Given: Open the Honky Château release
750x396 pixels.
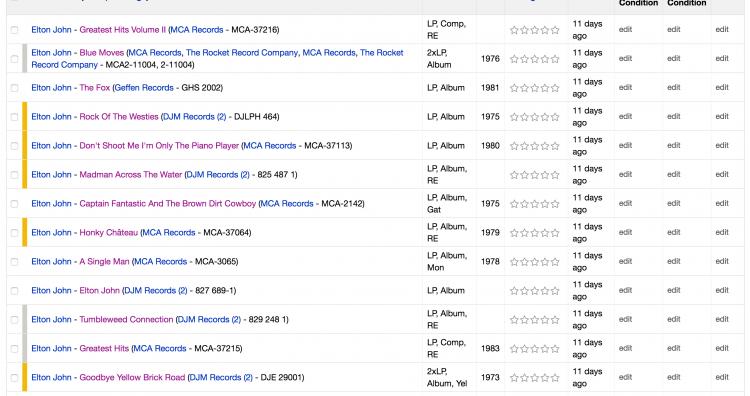Looking at the screenshot, I should 109,232.
